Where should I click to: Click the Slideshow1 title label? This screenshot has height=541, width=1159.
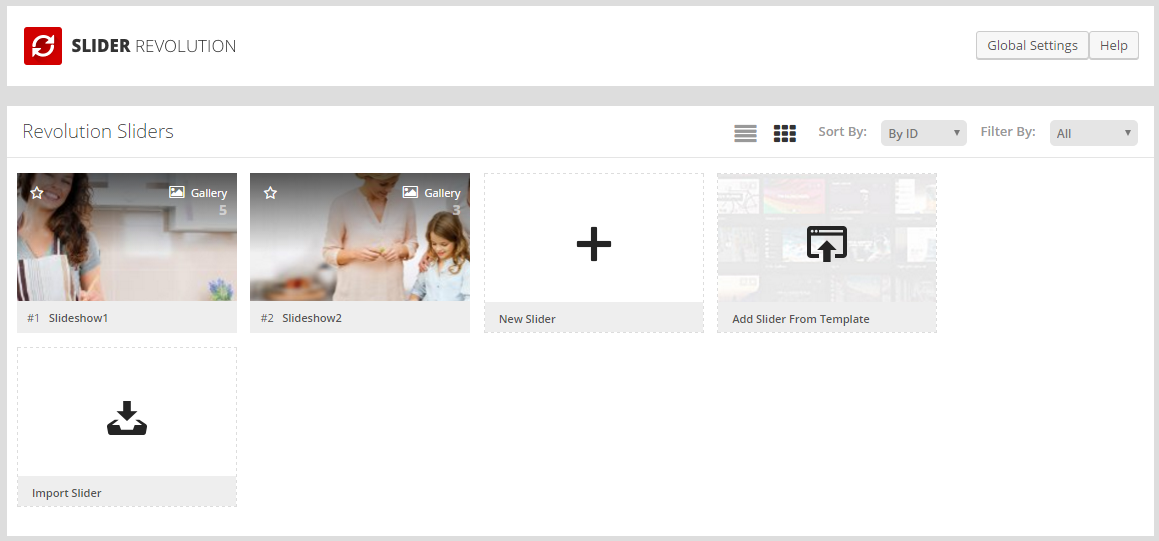78,318
